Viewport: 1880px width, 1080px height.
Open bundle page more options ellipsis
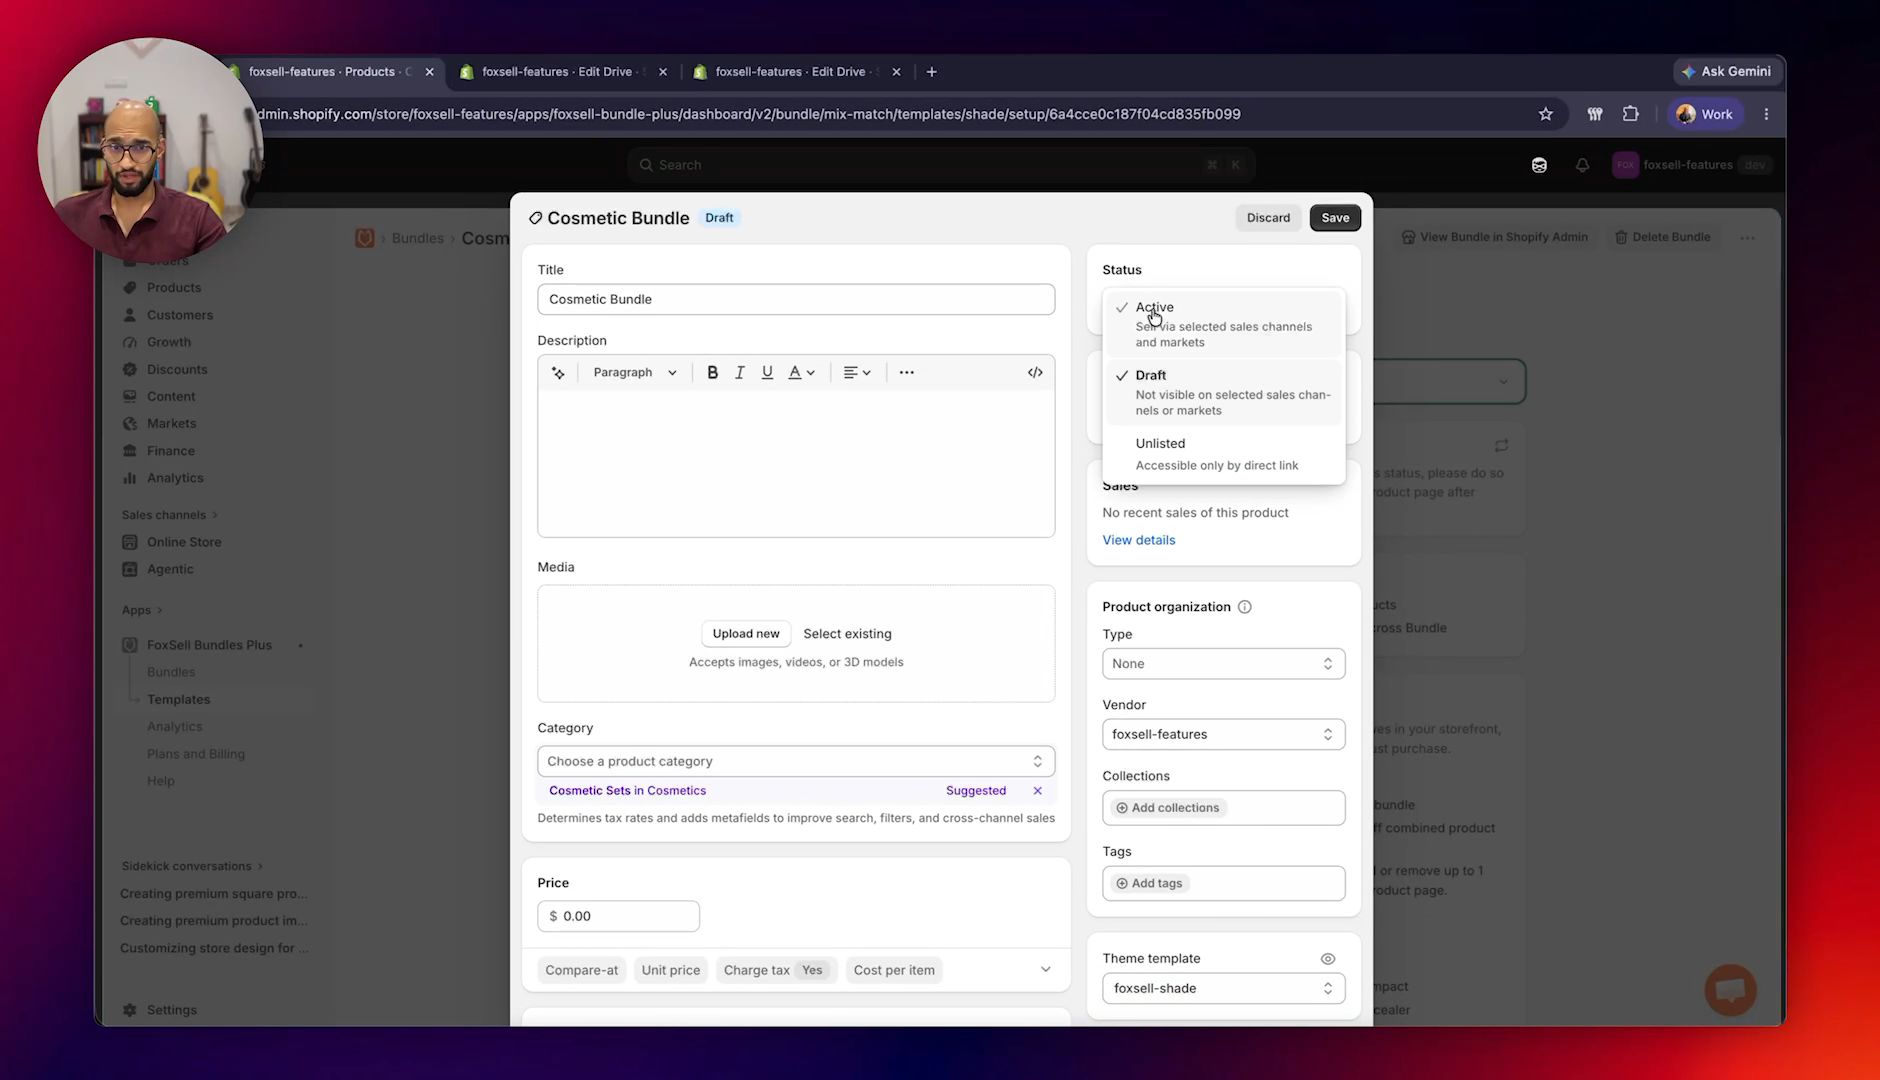(x=1747, y=238)
